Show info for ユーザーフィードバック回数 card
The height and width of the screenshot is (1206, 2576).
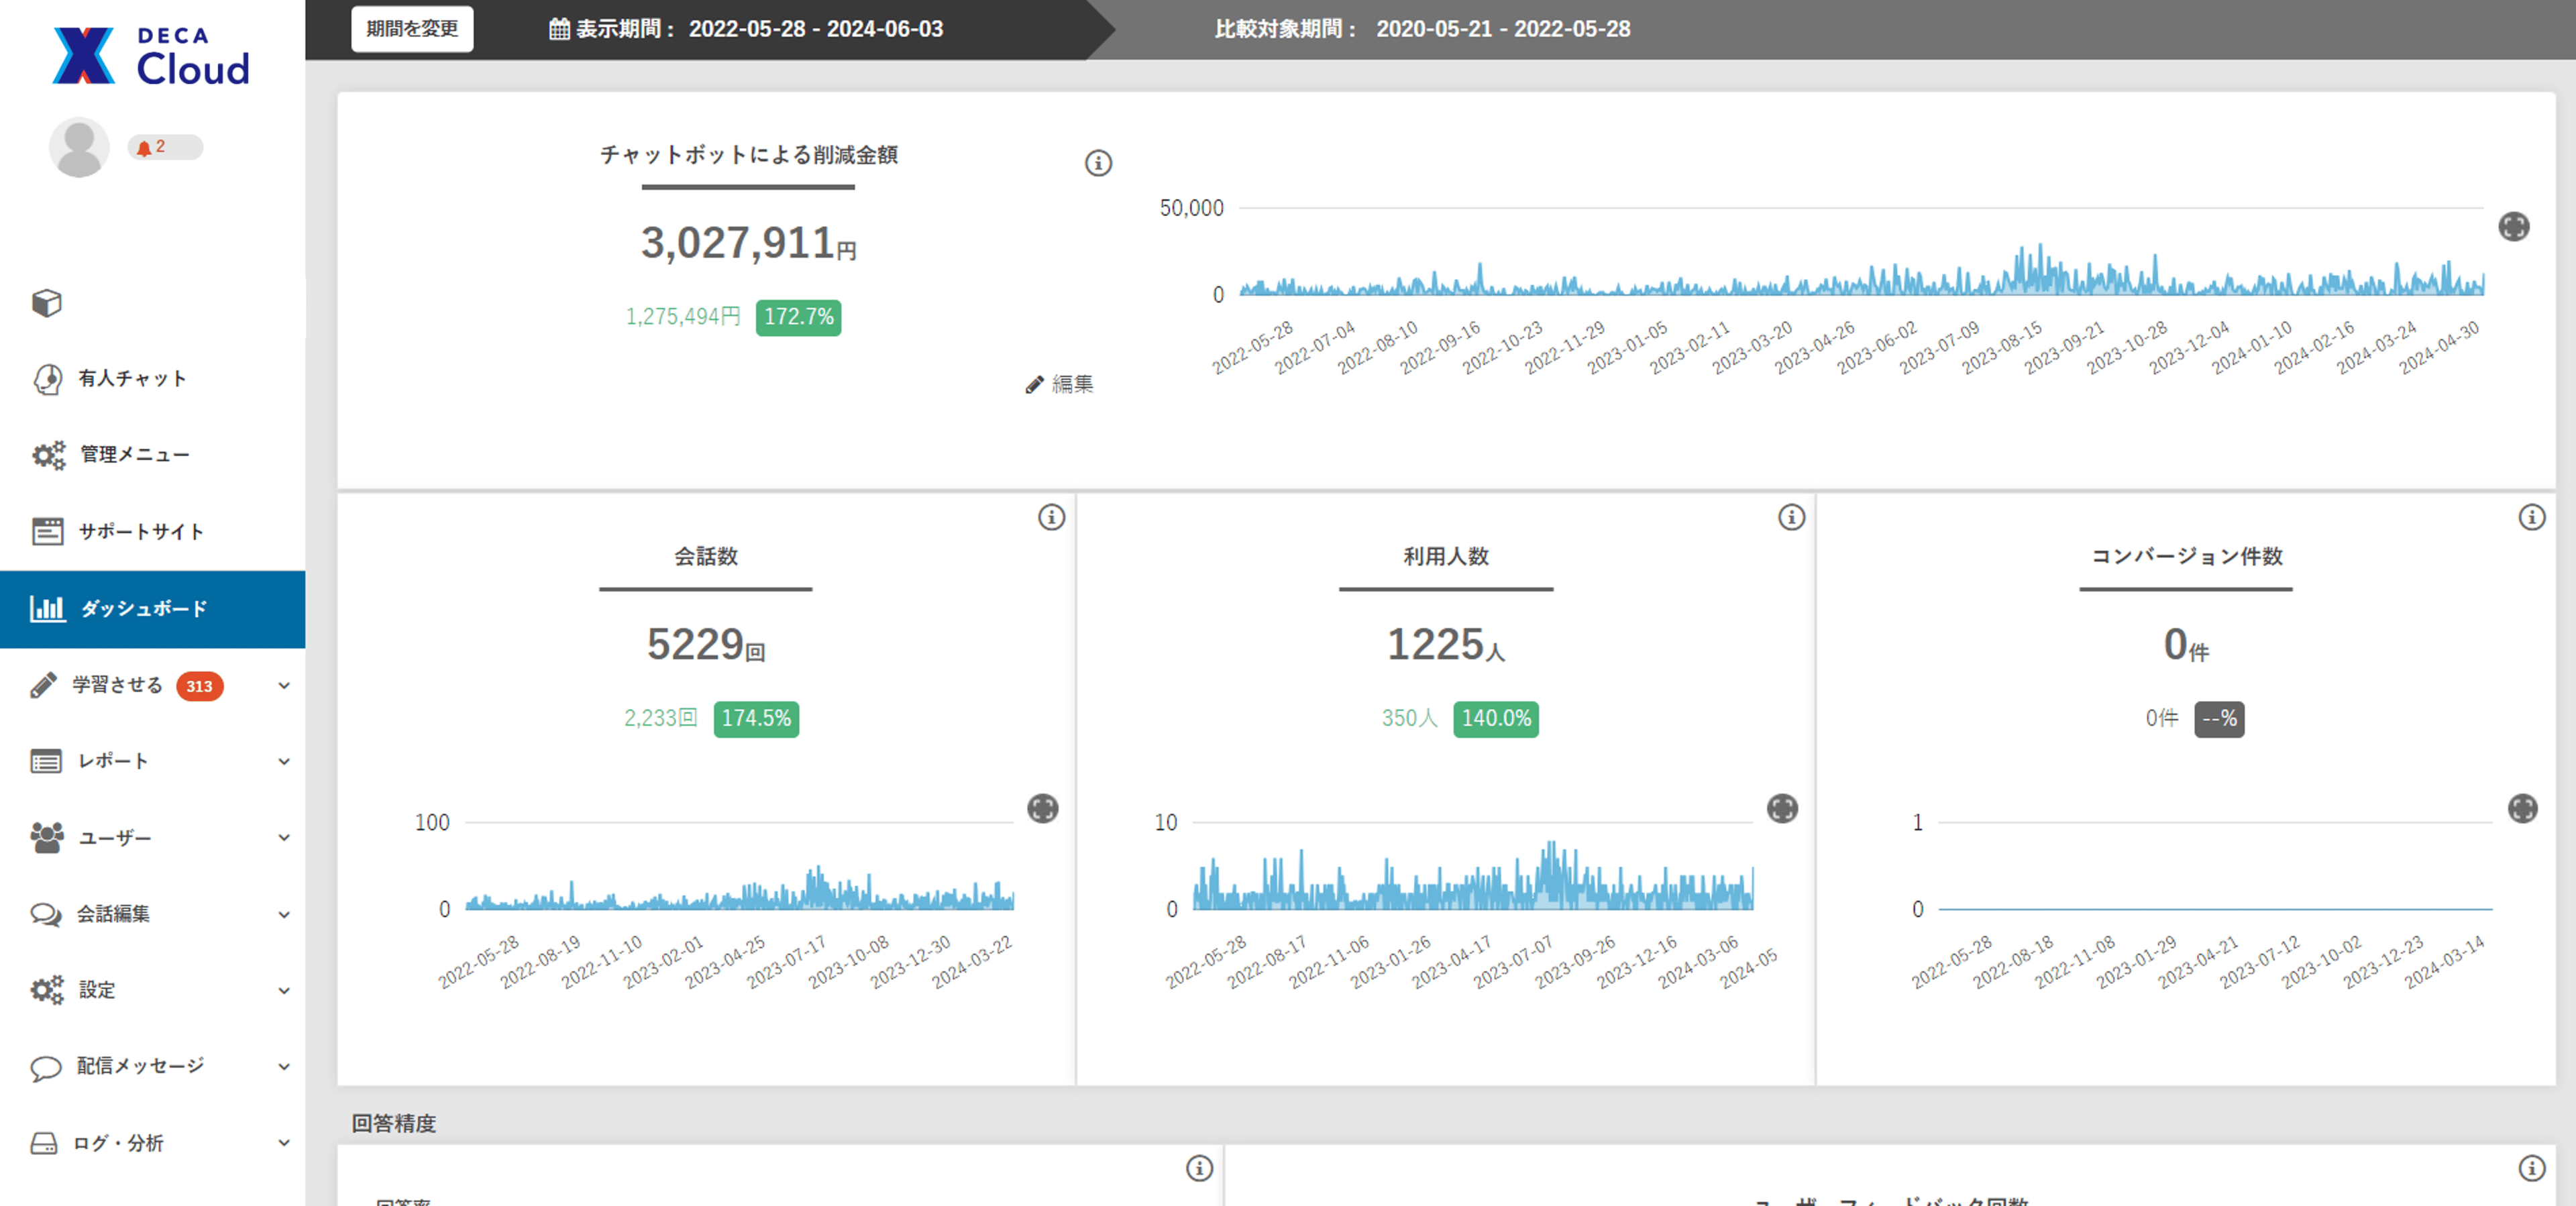(2531, 1168)
